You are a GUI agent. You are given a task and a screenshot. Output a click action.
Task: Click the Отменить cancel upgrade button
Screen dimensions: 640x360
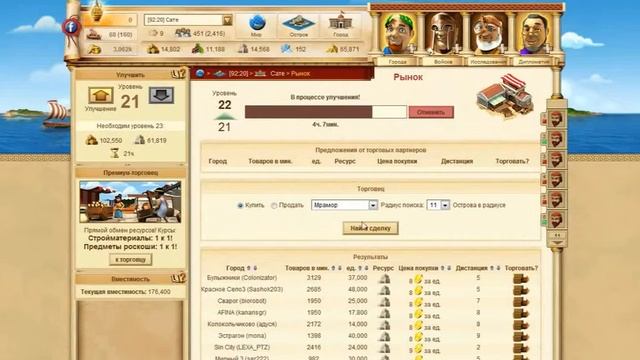pyautogui.click(x=431, y=112)
